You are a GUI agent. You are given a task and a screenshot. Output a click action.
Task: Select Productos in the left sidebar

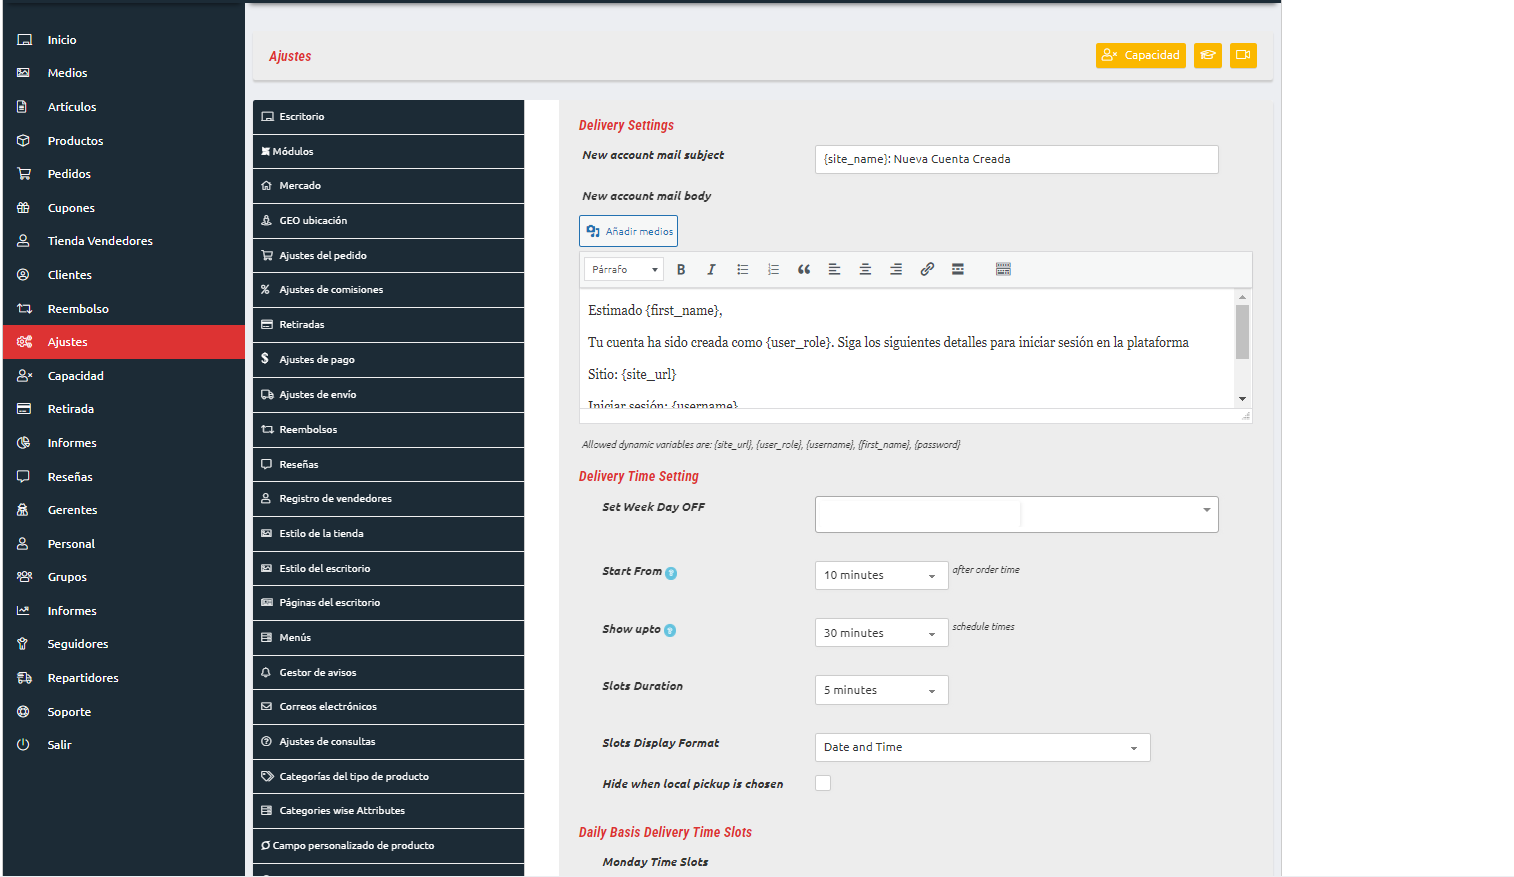click(75, 141)
